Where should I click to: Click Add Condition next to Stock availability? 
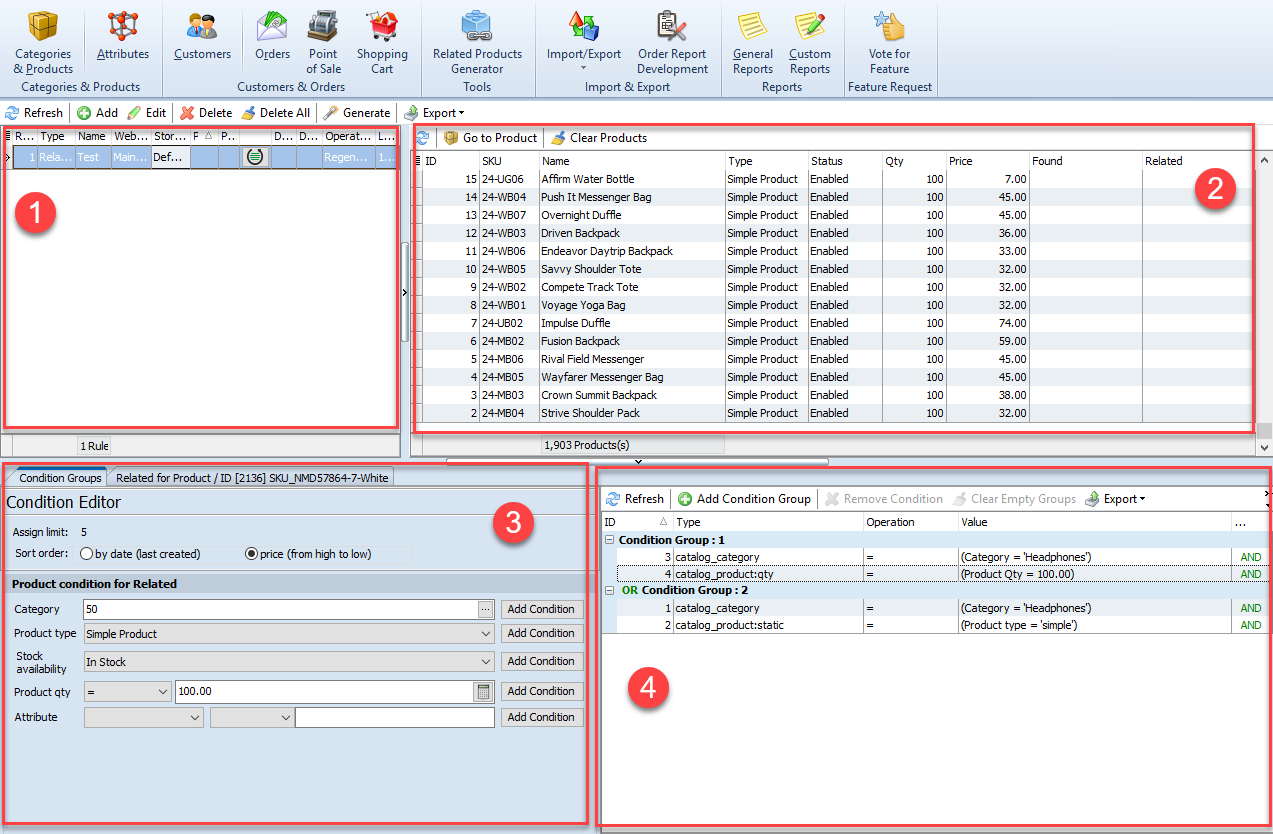point(541,661)
